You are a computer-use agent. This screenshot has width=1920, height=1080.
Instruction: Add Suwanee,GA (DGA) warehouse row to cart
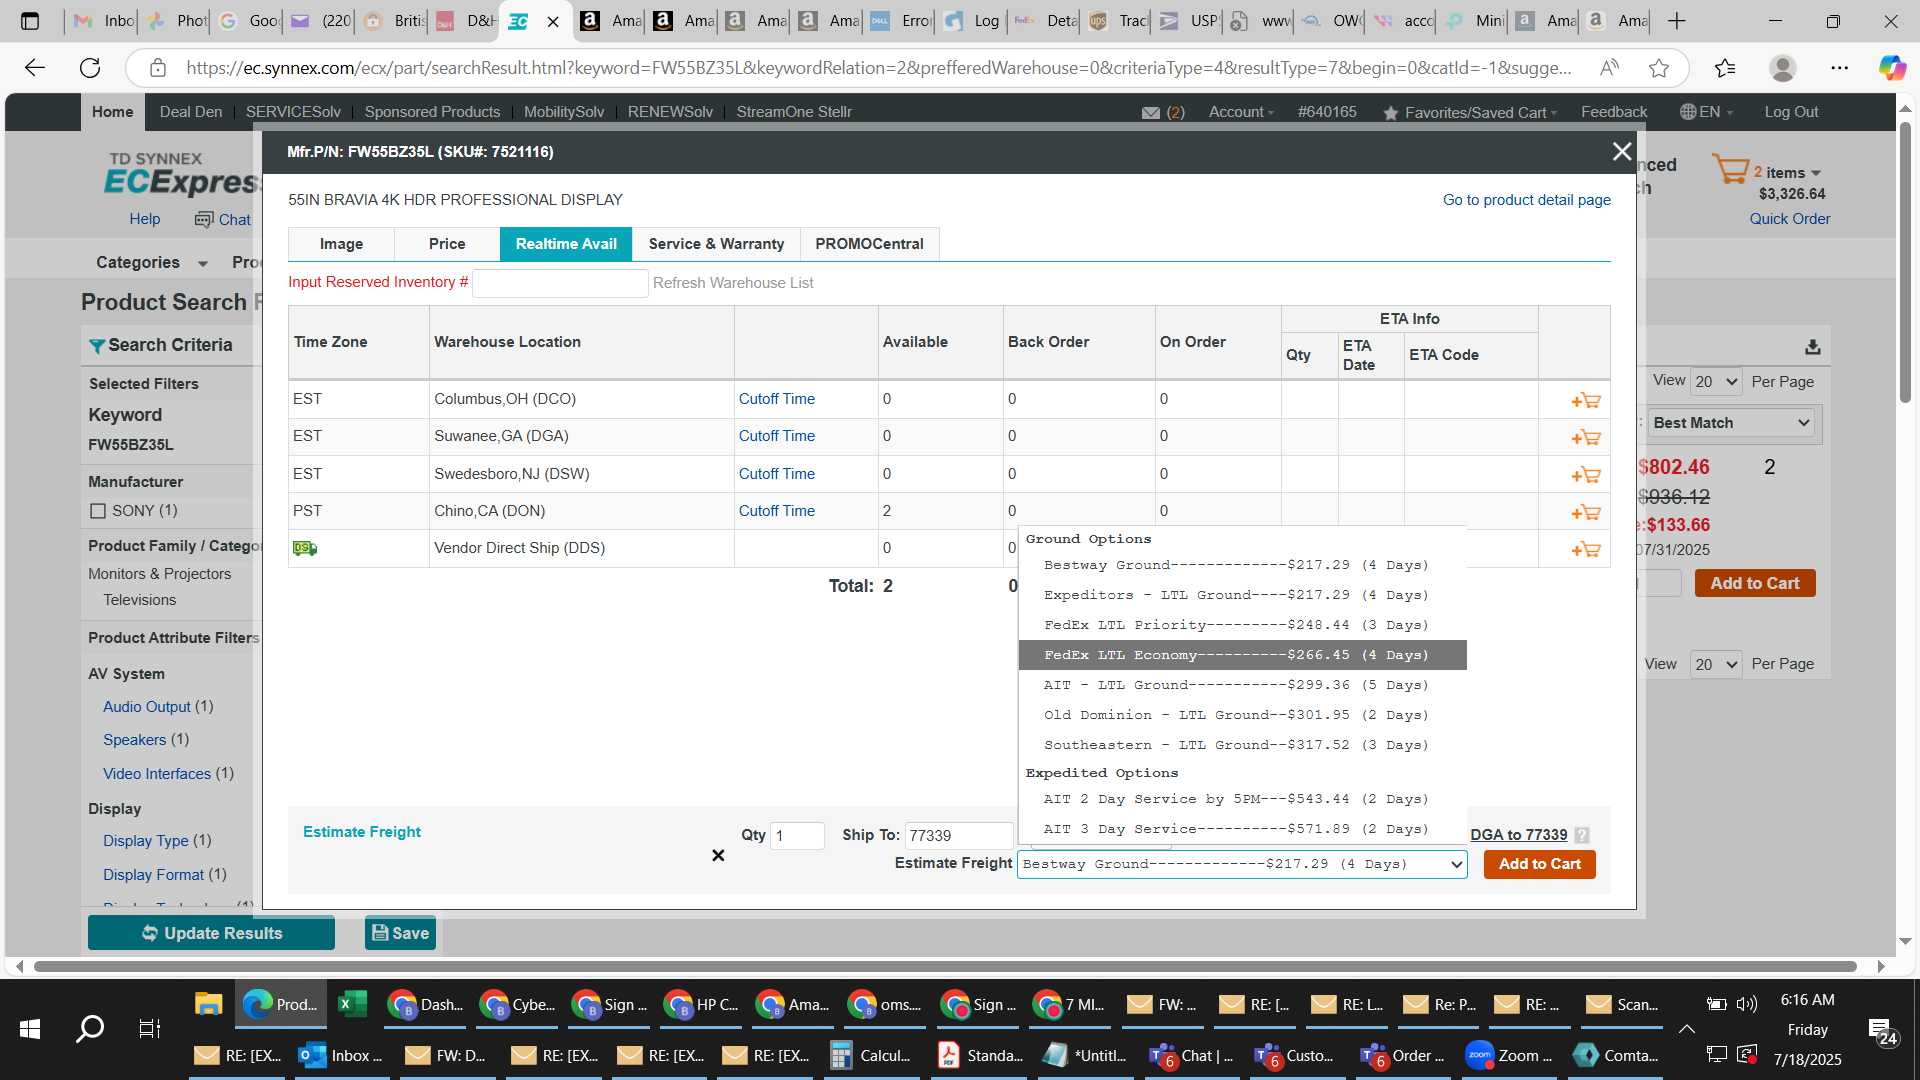1585,437
